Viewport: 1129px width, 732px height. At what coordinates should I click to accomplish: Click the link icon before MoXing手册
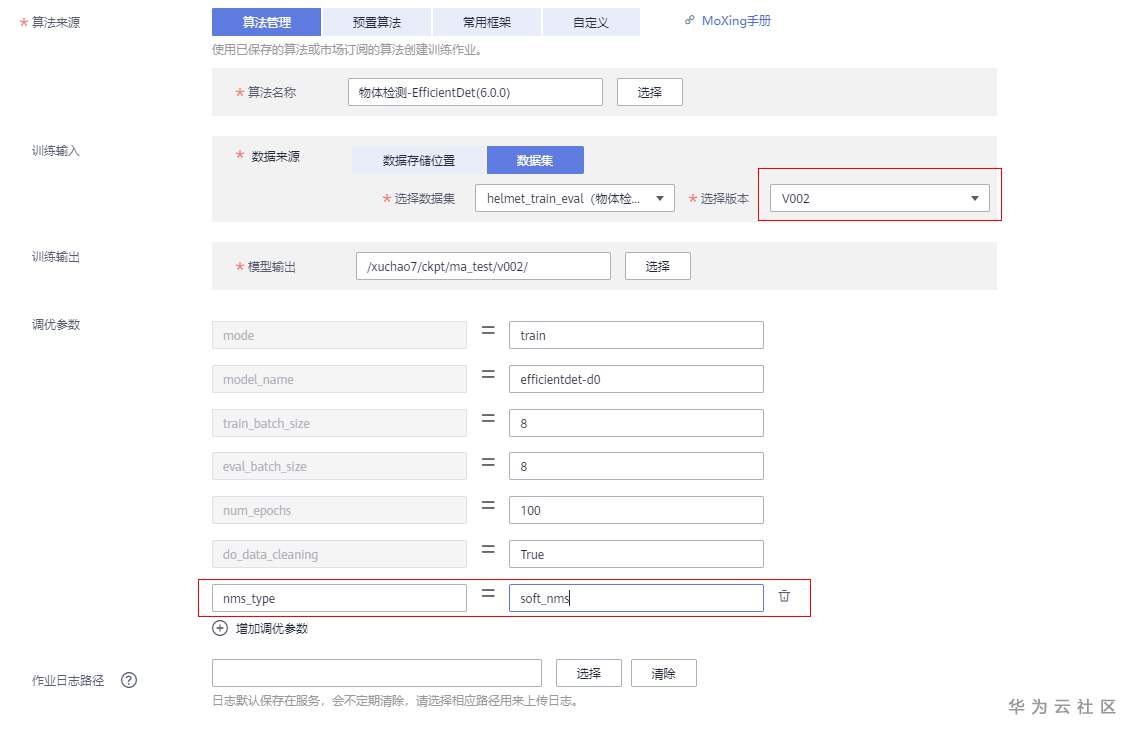pyautogui.click(x=690, y=20)
